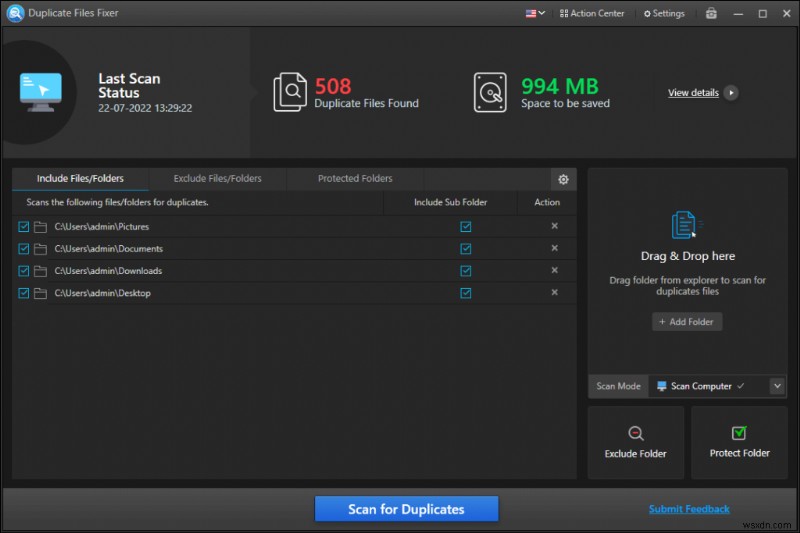
Task: Start Scan for Duplicates
Action: [x=406, y=509]
